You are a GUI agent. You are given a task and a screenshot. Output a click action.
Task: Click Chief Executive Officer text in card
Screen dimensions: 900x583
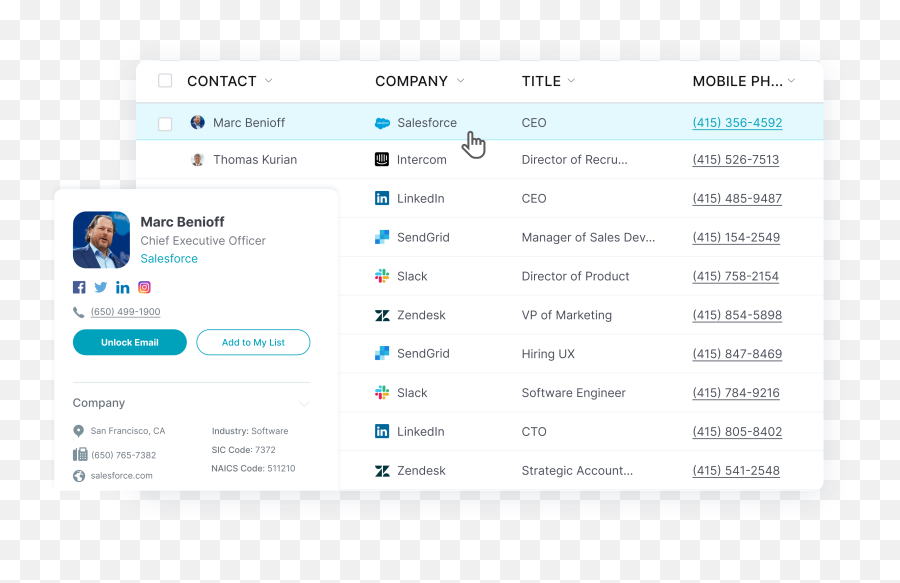[203, 241]
